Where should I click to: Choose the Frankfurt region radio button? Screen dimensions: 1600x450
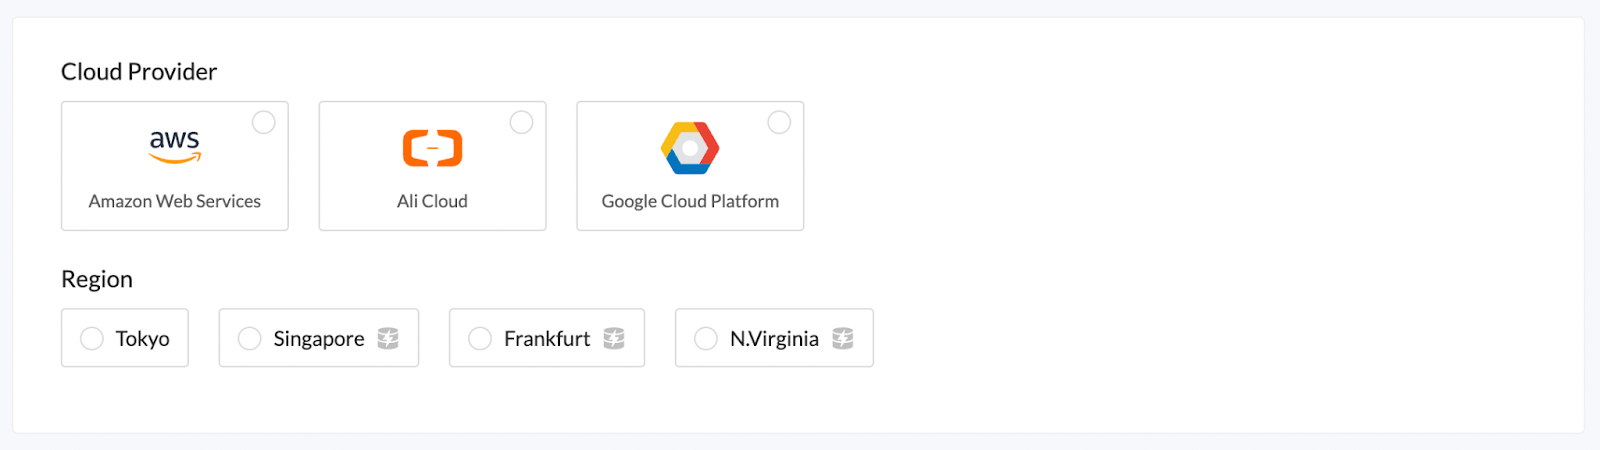pyautogui.click(x=480, y=339)
